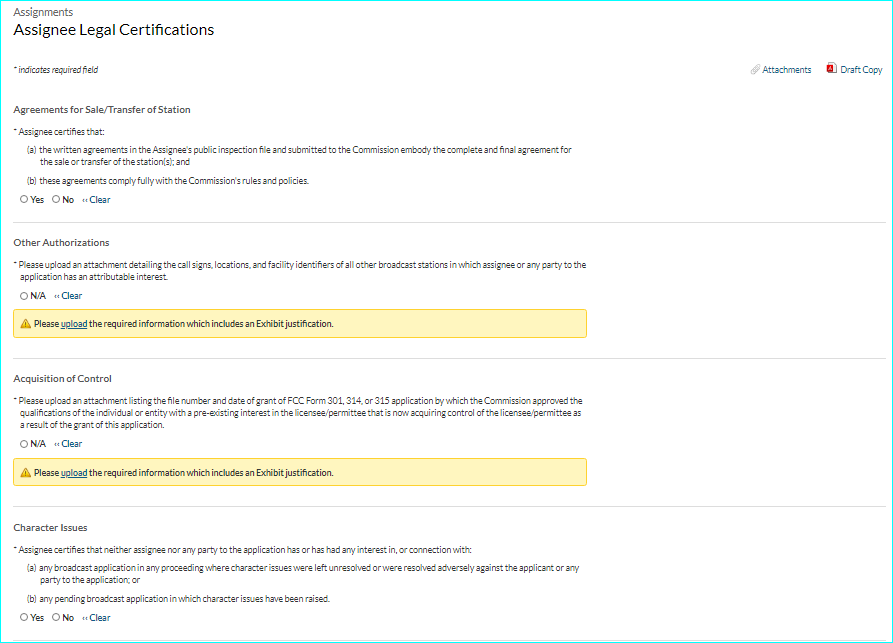The image size is (893, 643).
Task: Open the Draft Copy link
Action: (x=861, y=70)
